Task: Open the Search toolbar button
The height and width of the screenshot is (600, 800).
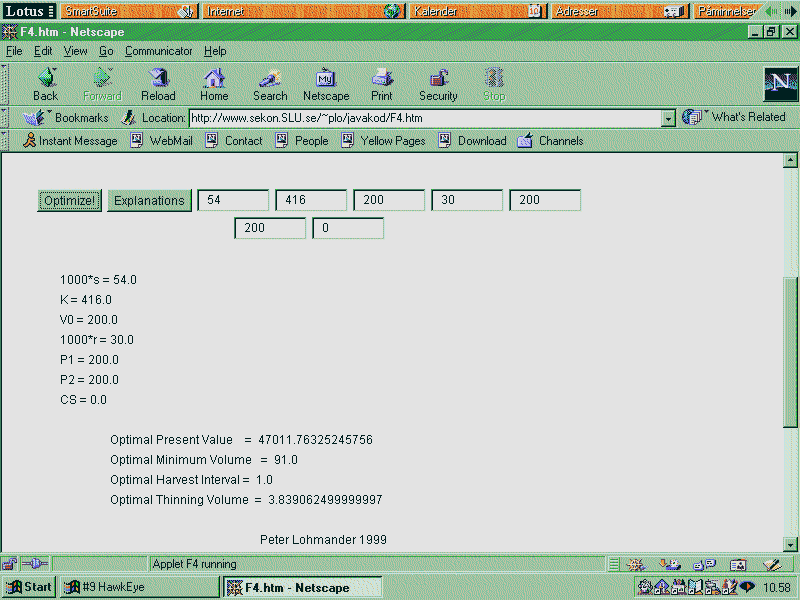Action: pyautogui.click(x=270, y=85)
